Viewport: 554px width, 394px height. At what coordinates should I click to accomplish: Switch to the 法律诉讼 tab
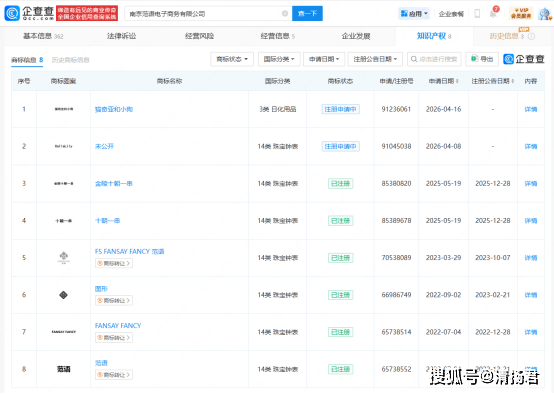coord(122,36)
